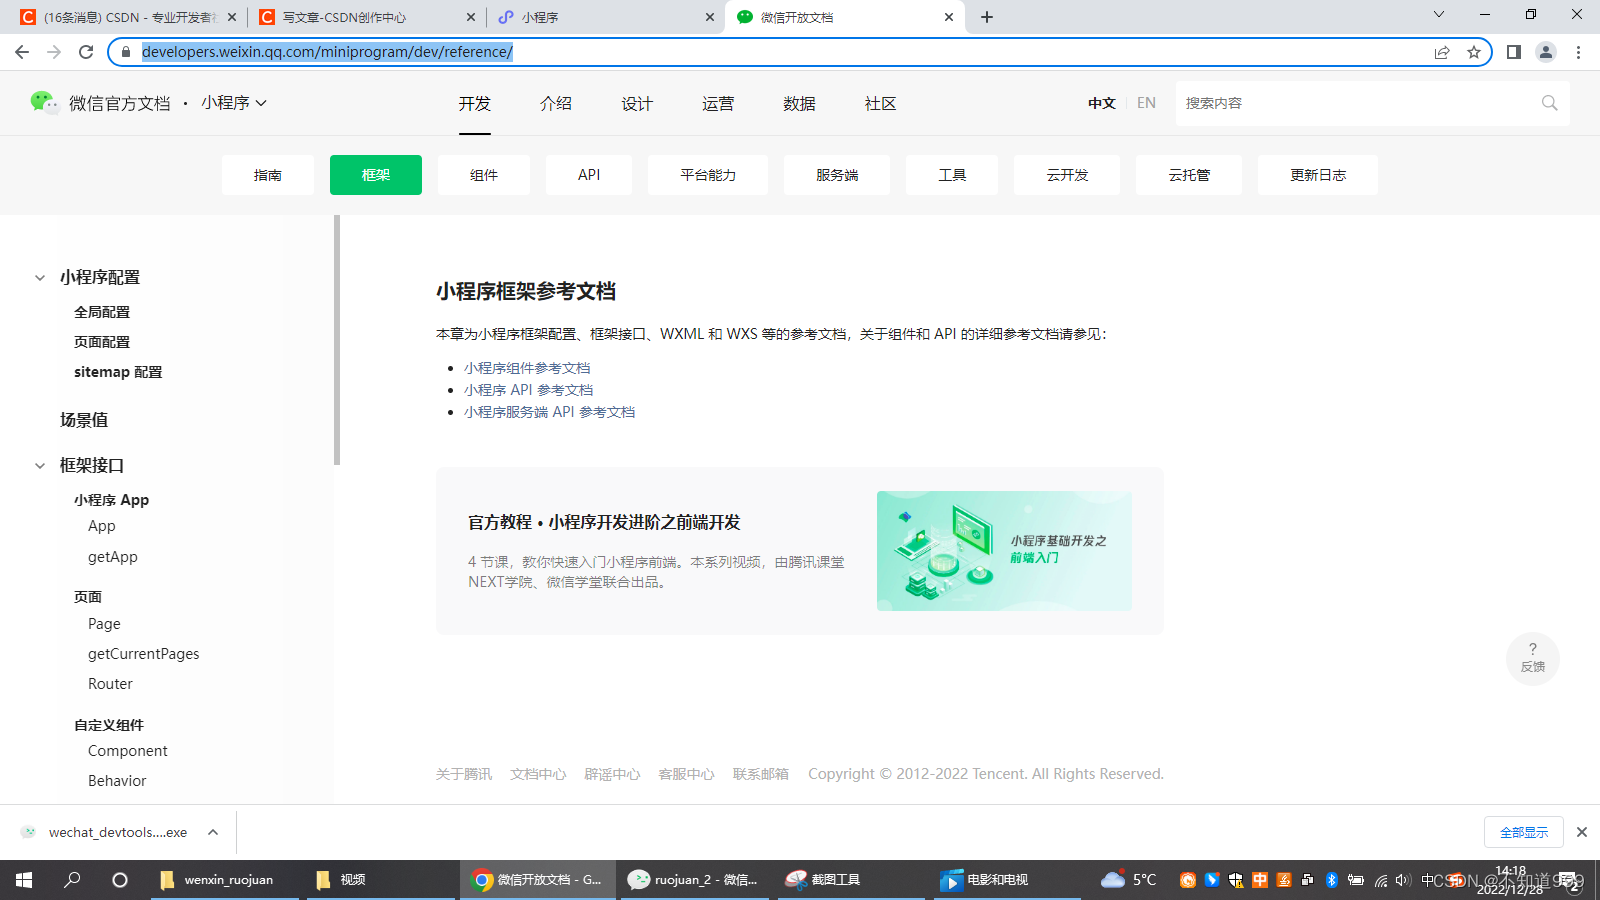Viewport: 1600px width, 900px height.
Task: Click the feedback question mark bubble
Action: point(1533,658)
